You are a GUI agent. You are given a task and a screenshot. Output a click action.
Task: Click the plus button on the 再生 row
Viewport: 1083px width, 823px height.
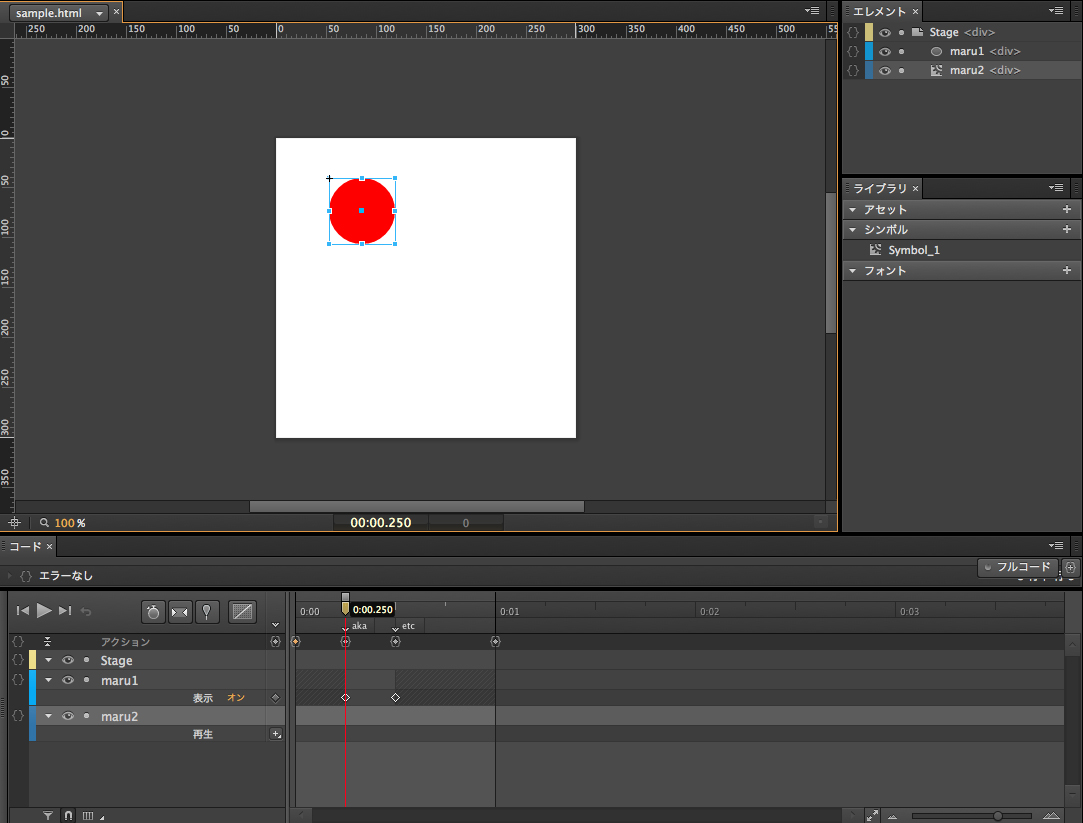click(276, 734)
